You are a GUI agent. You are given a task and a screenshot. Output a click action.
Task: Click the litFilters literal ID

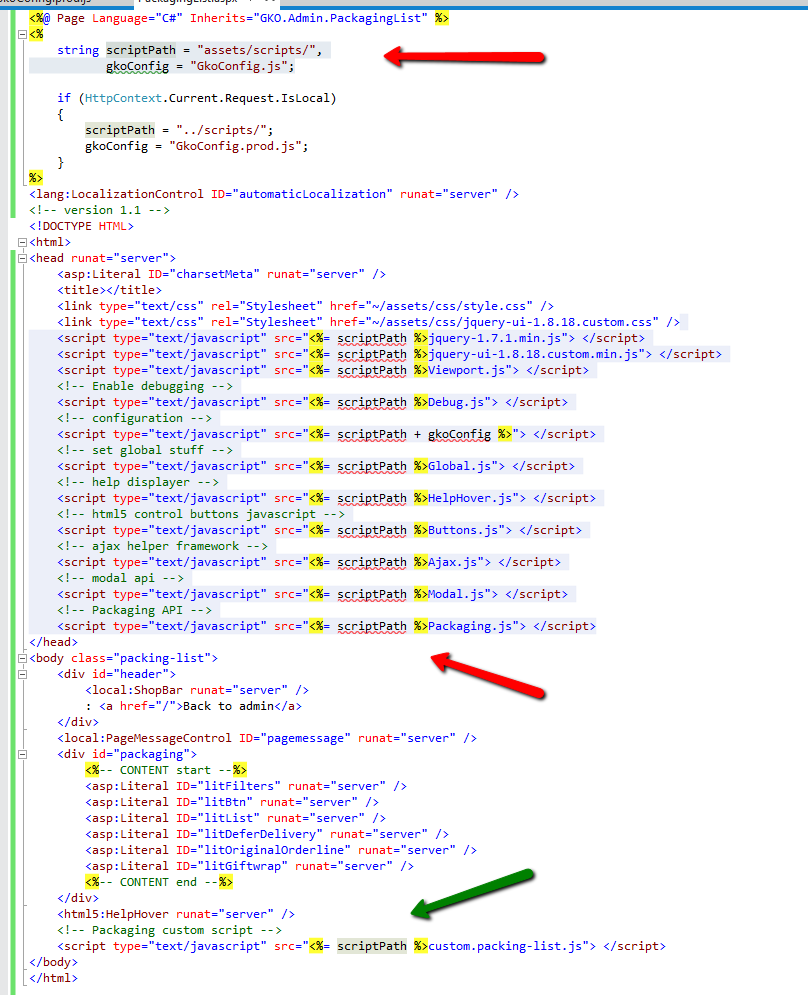(x=239, y=786)
